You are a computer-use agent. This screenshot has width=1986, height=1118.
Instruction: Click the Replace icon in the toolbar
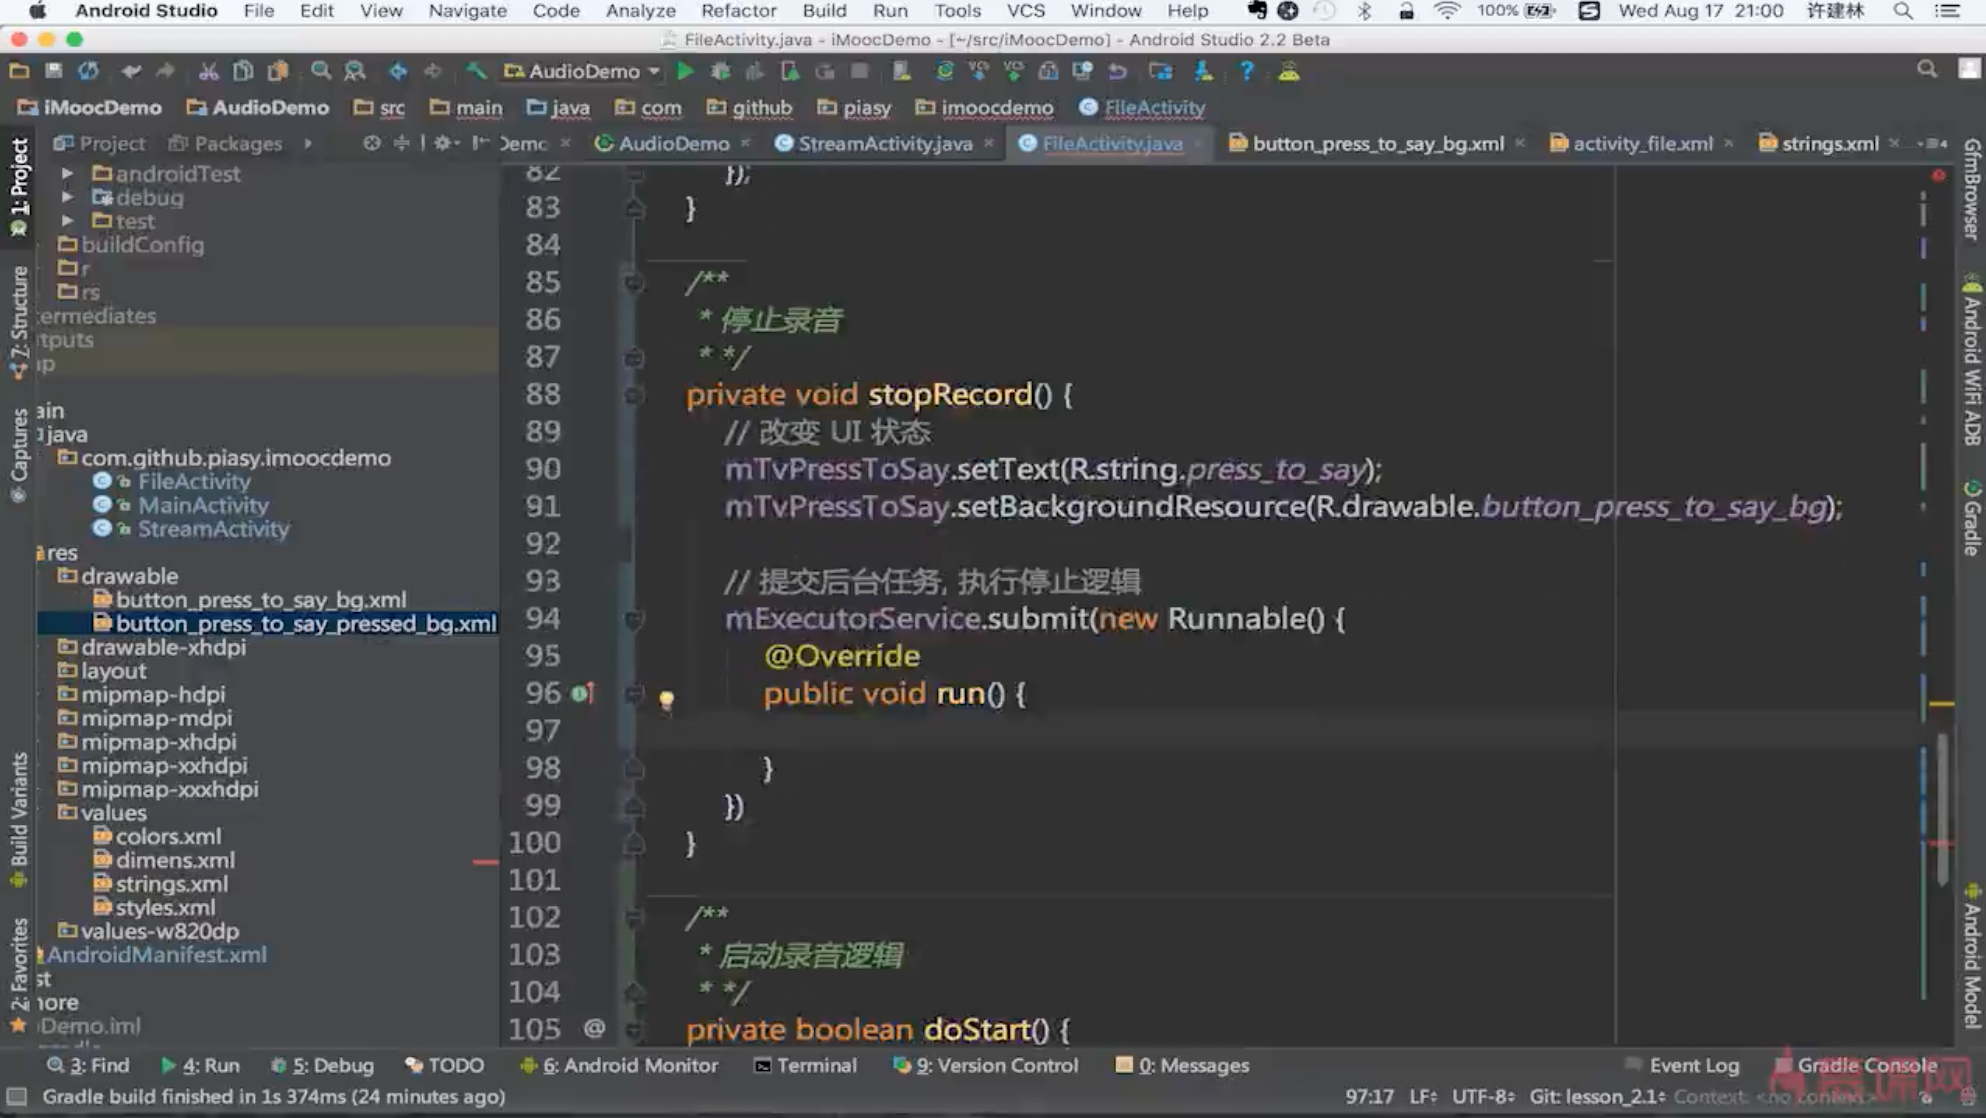click(355, 71)
